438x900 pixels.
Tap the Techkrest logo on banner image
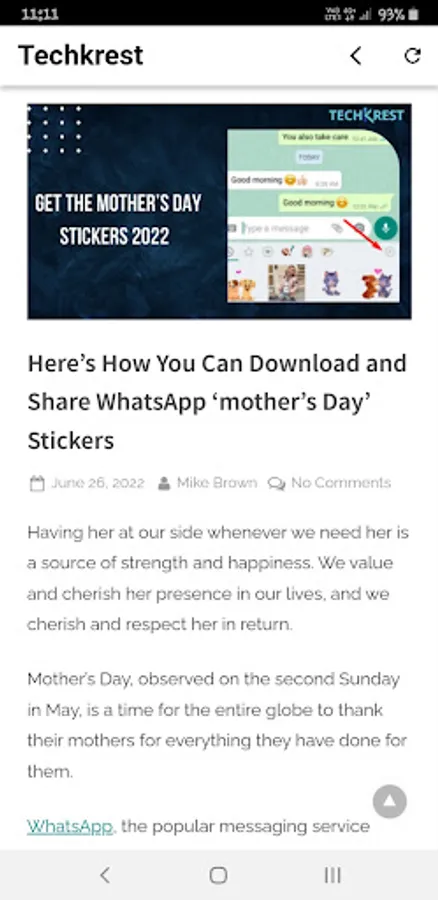pos(366,115)
